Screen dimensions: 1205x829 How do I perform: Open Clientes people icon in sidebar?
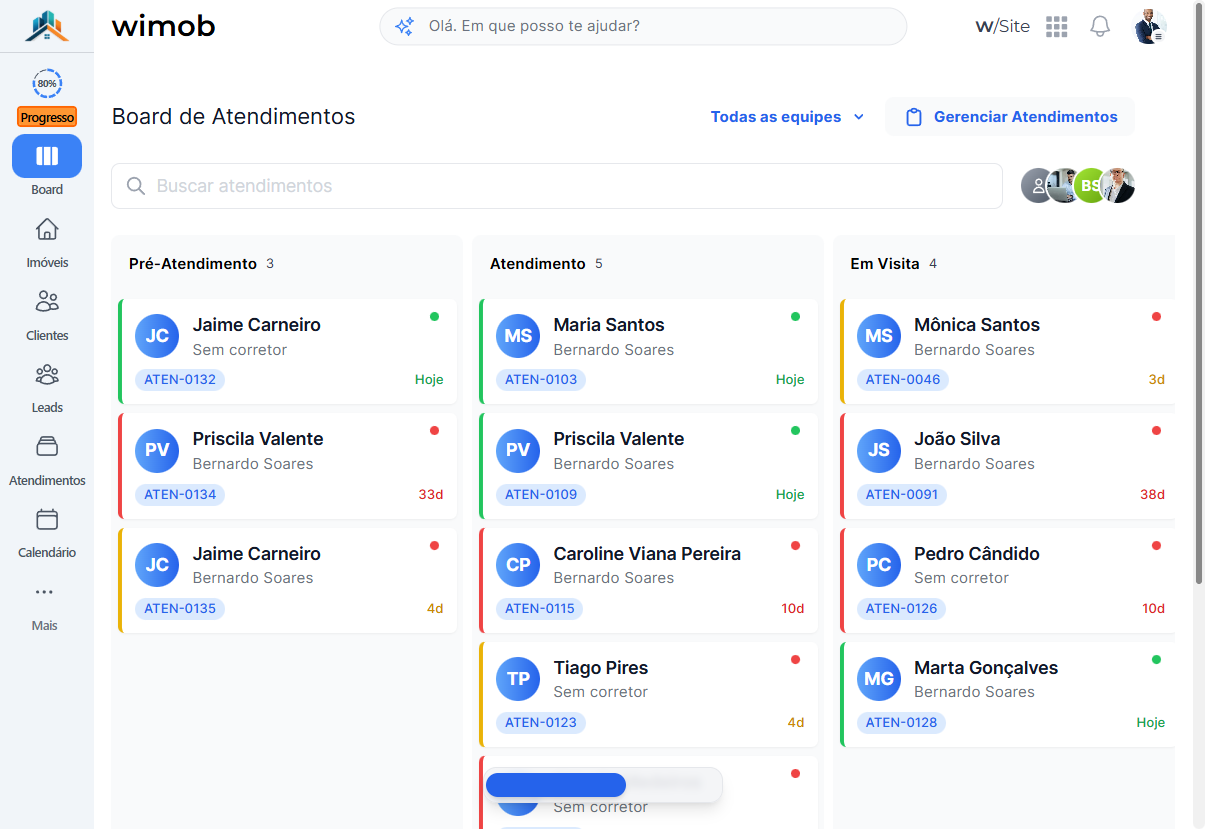[x=47, y=301]
